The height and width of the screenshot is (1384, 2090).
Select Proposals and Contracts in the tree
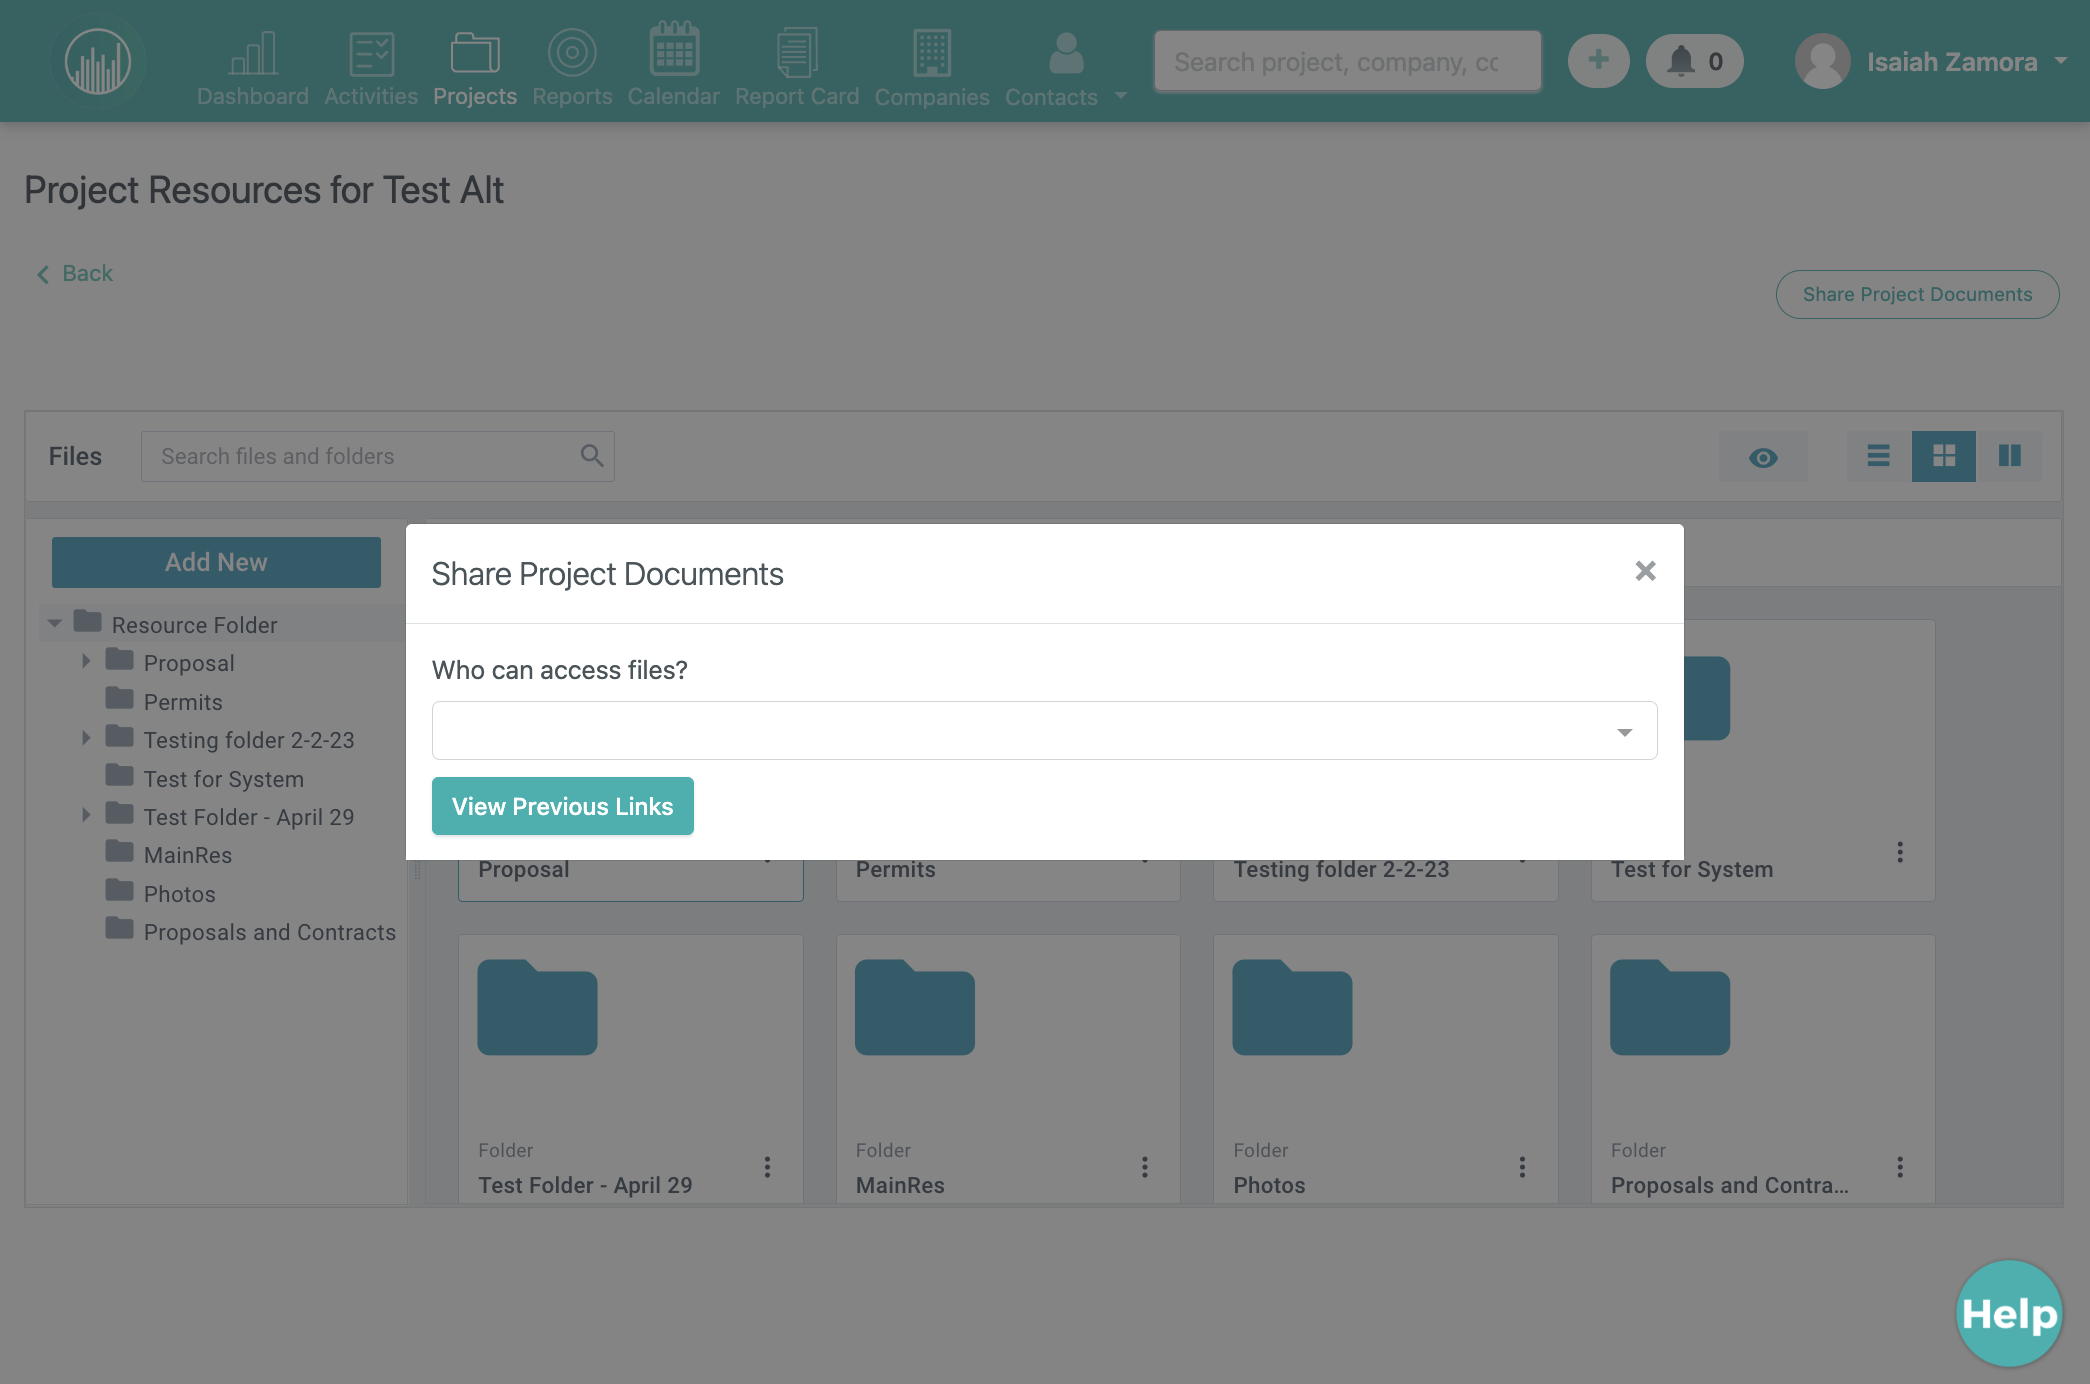pos(270,932)
